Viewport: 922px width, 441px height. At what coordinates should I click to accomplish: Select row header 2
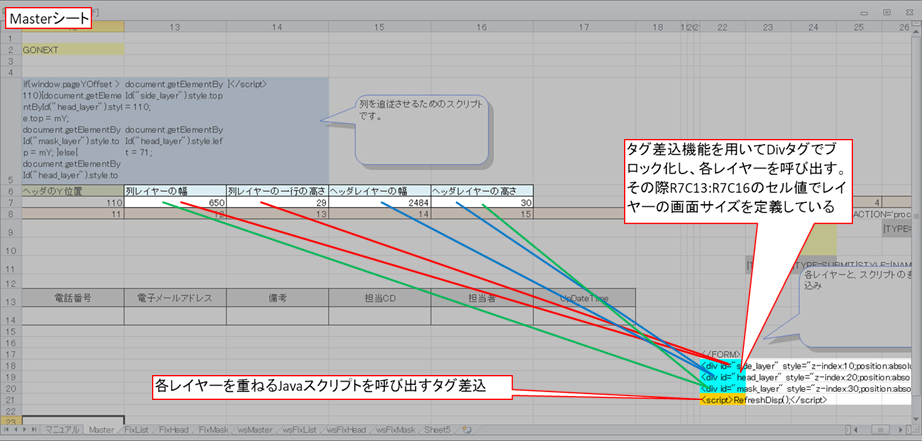pos(11,49)
